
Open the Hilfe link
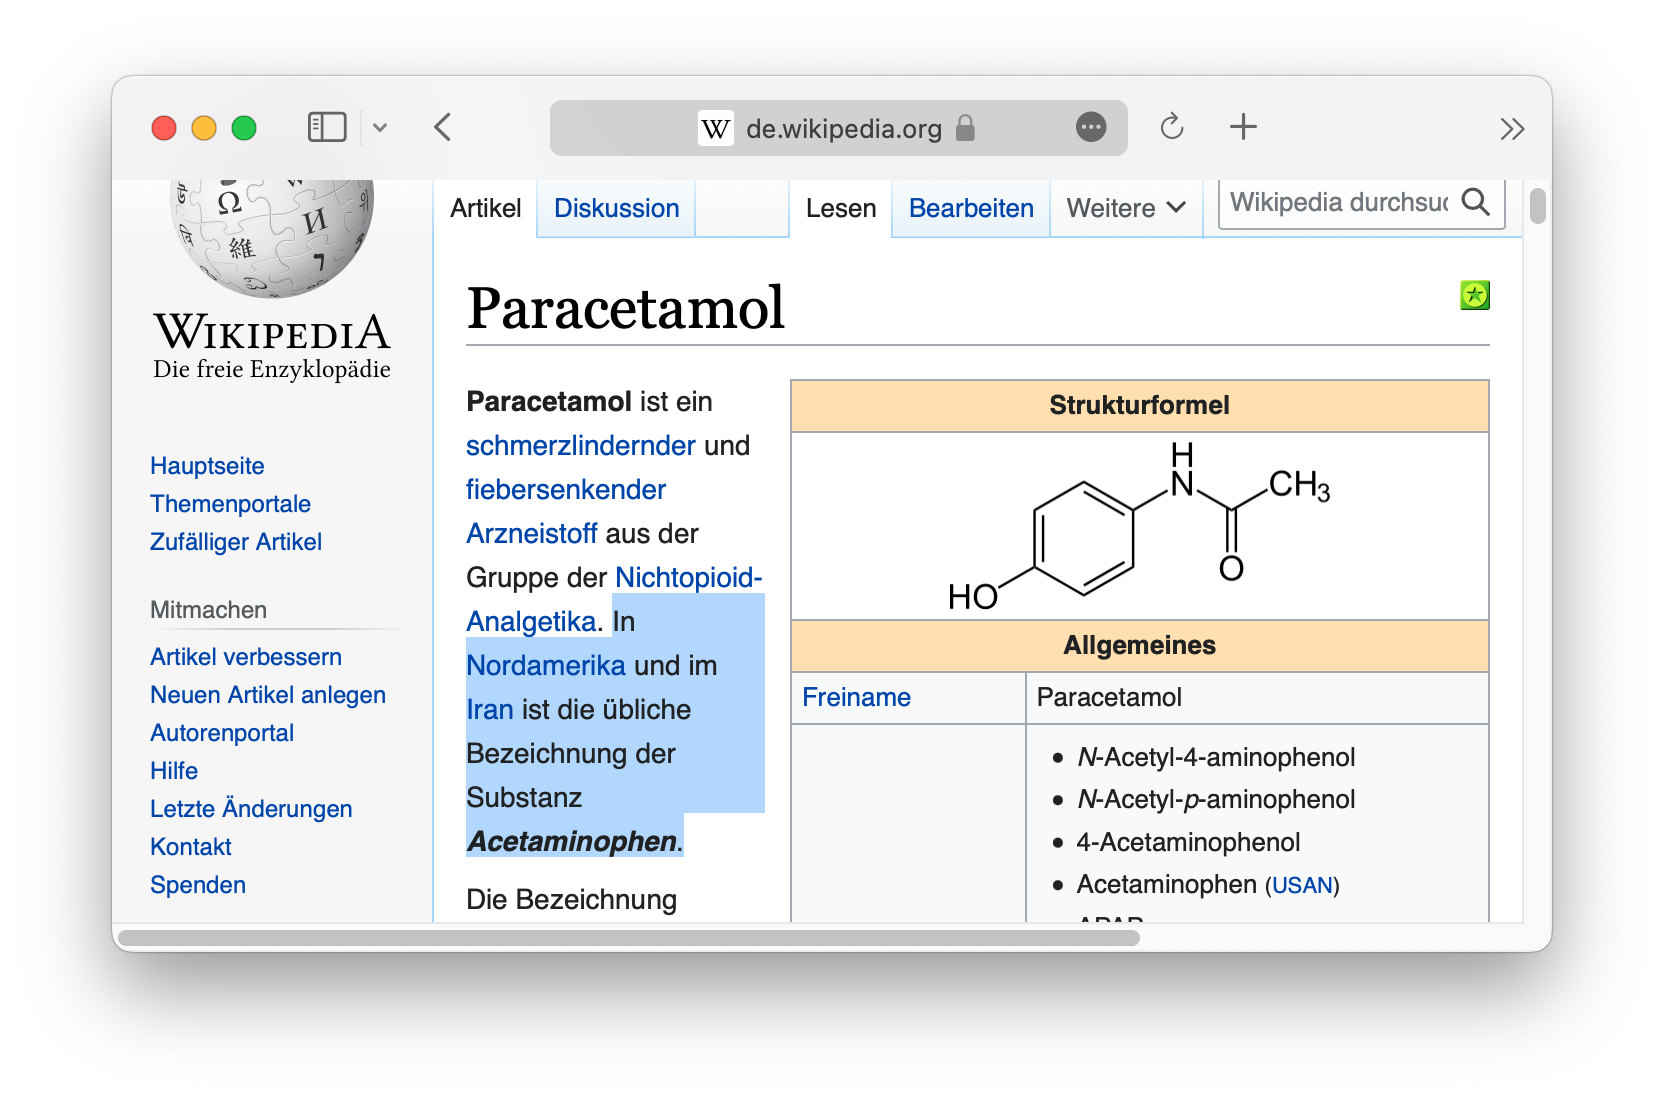[174, 771]
